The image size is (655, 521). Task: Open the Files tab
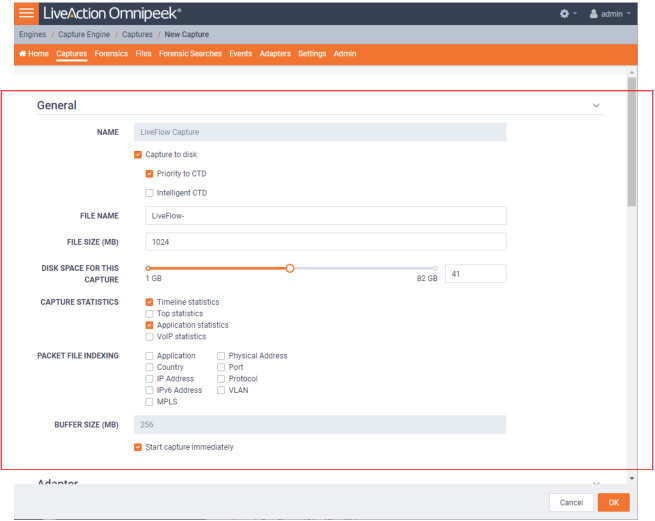coord(143,53)
